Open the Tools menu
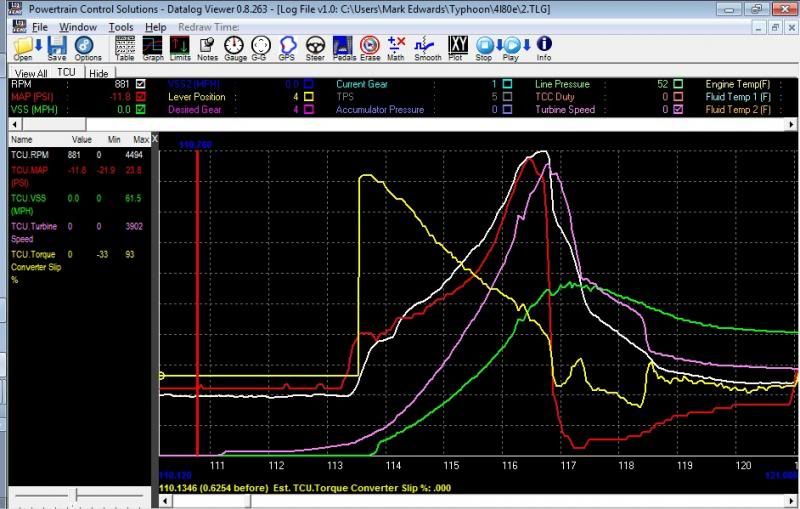800x509 pixels. (x=121, y=27)
